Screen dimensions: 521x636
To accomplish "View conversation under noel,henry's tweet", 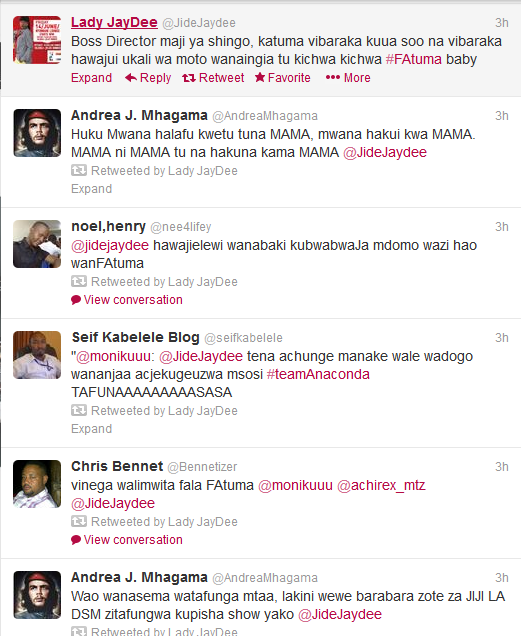I will click(127, 300).
